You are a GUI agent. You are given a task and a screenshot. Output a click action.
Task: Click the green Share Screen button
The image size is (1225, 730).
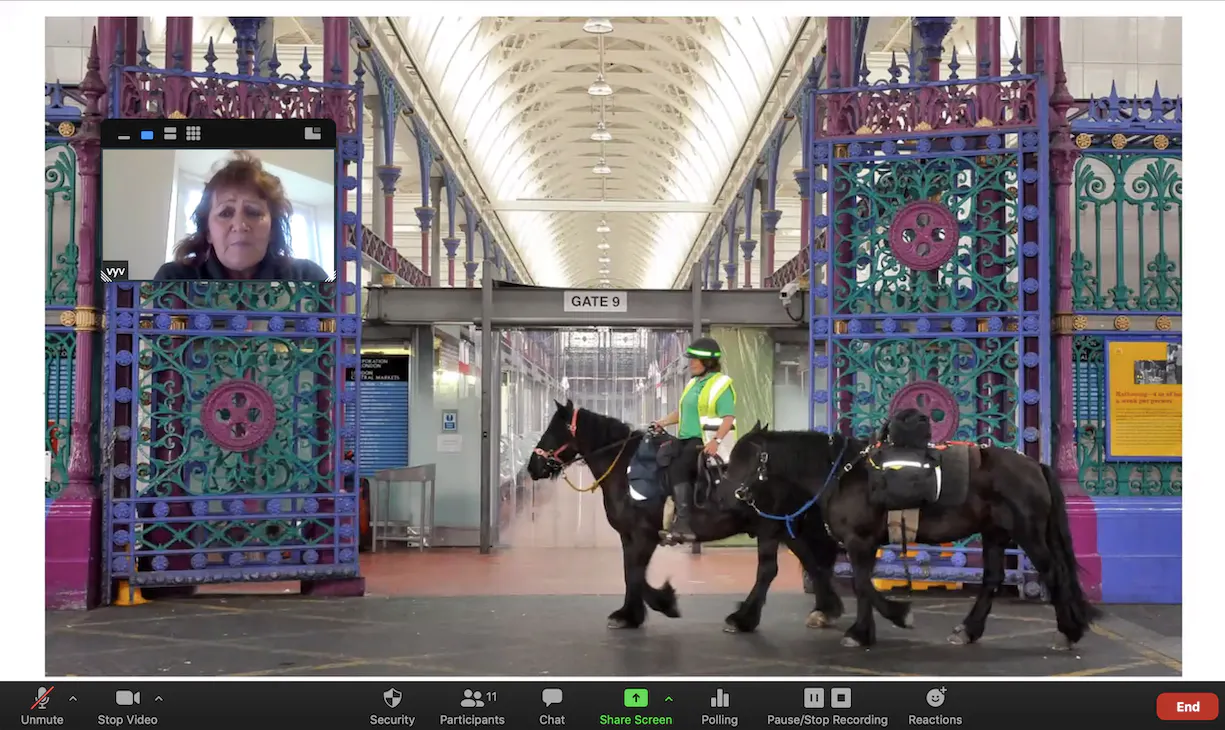[635, 706]
